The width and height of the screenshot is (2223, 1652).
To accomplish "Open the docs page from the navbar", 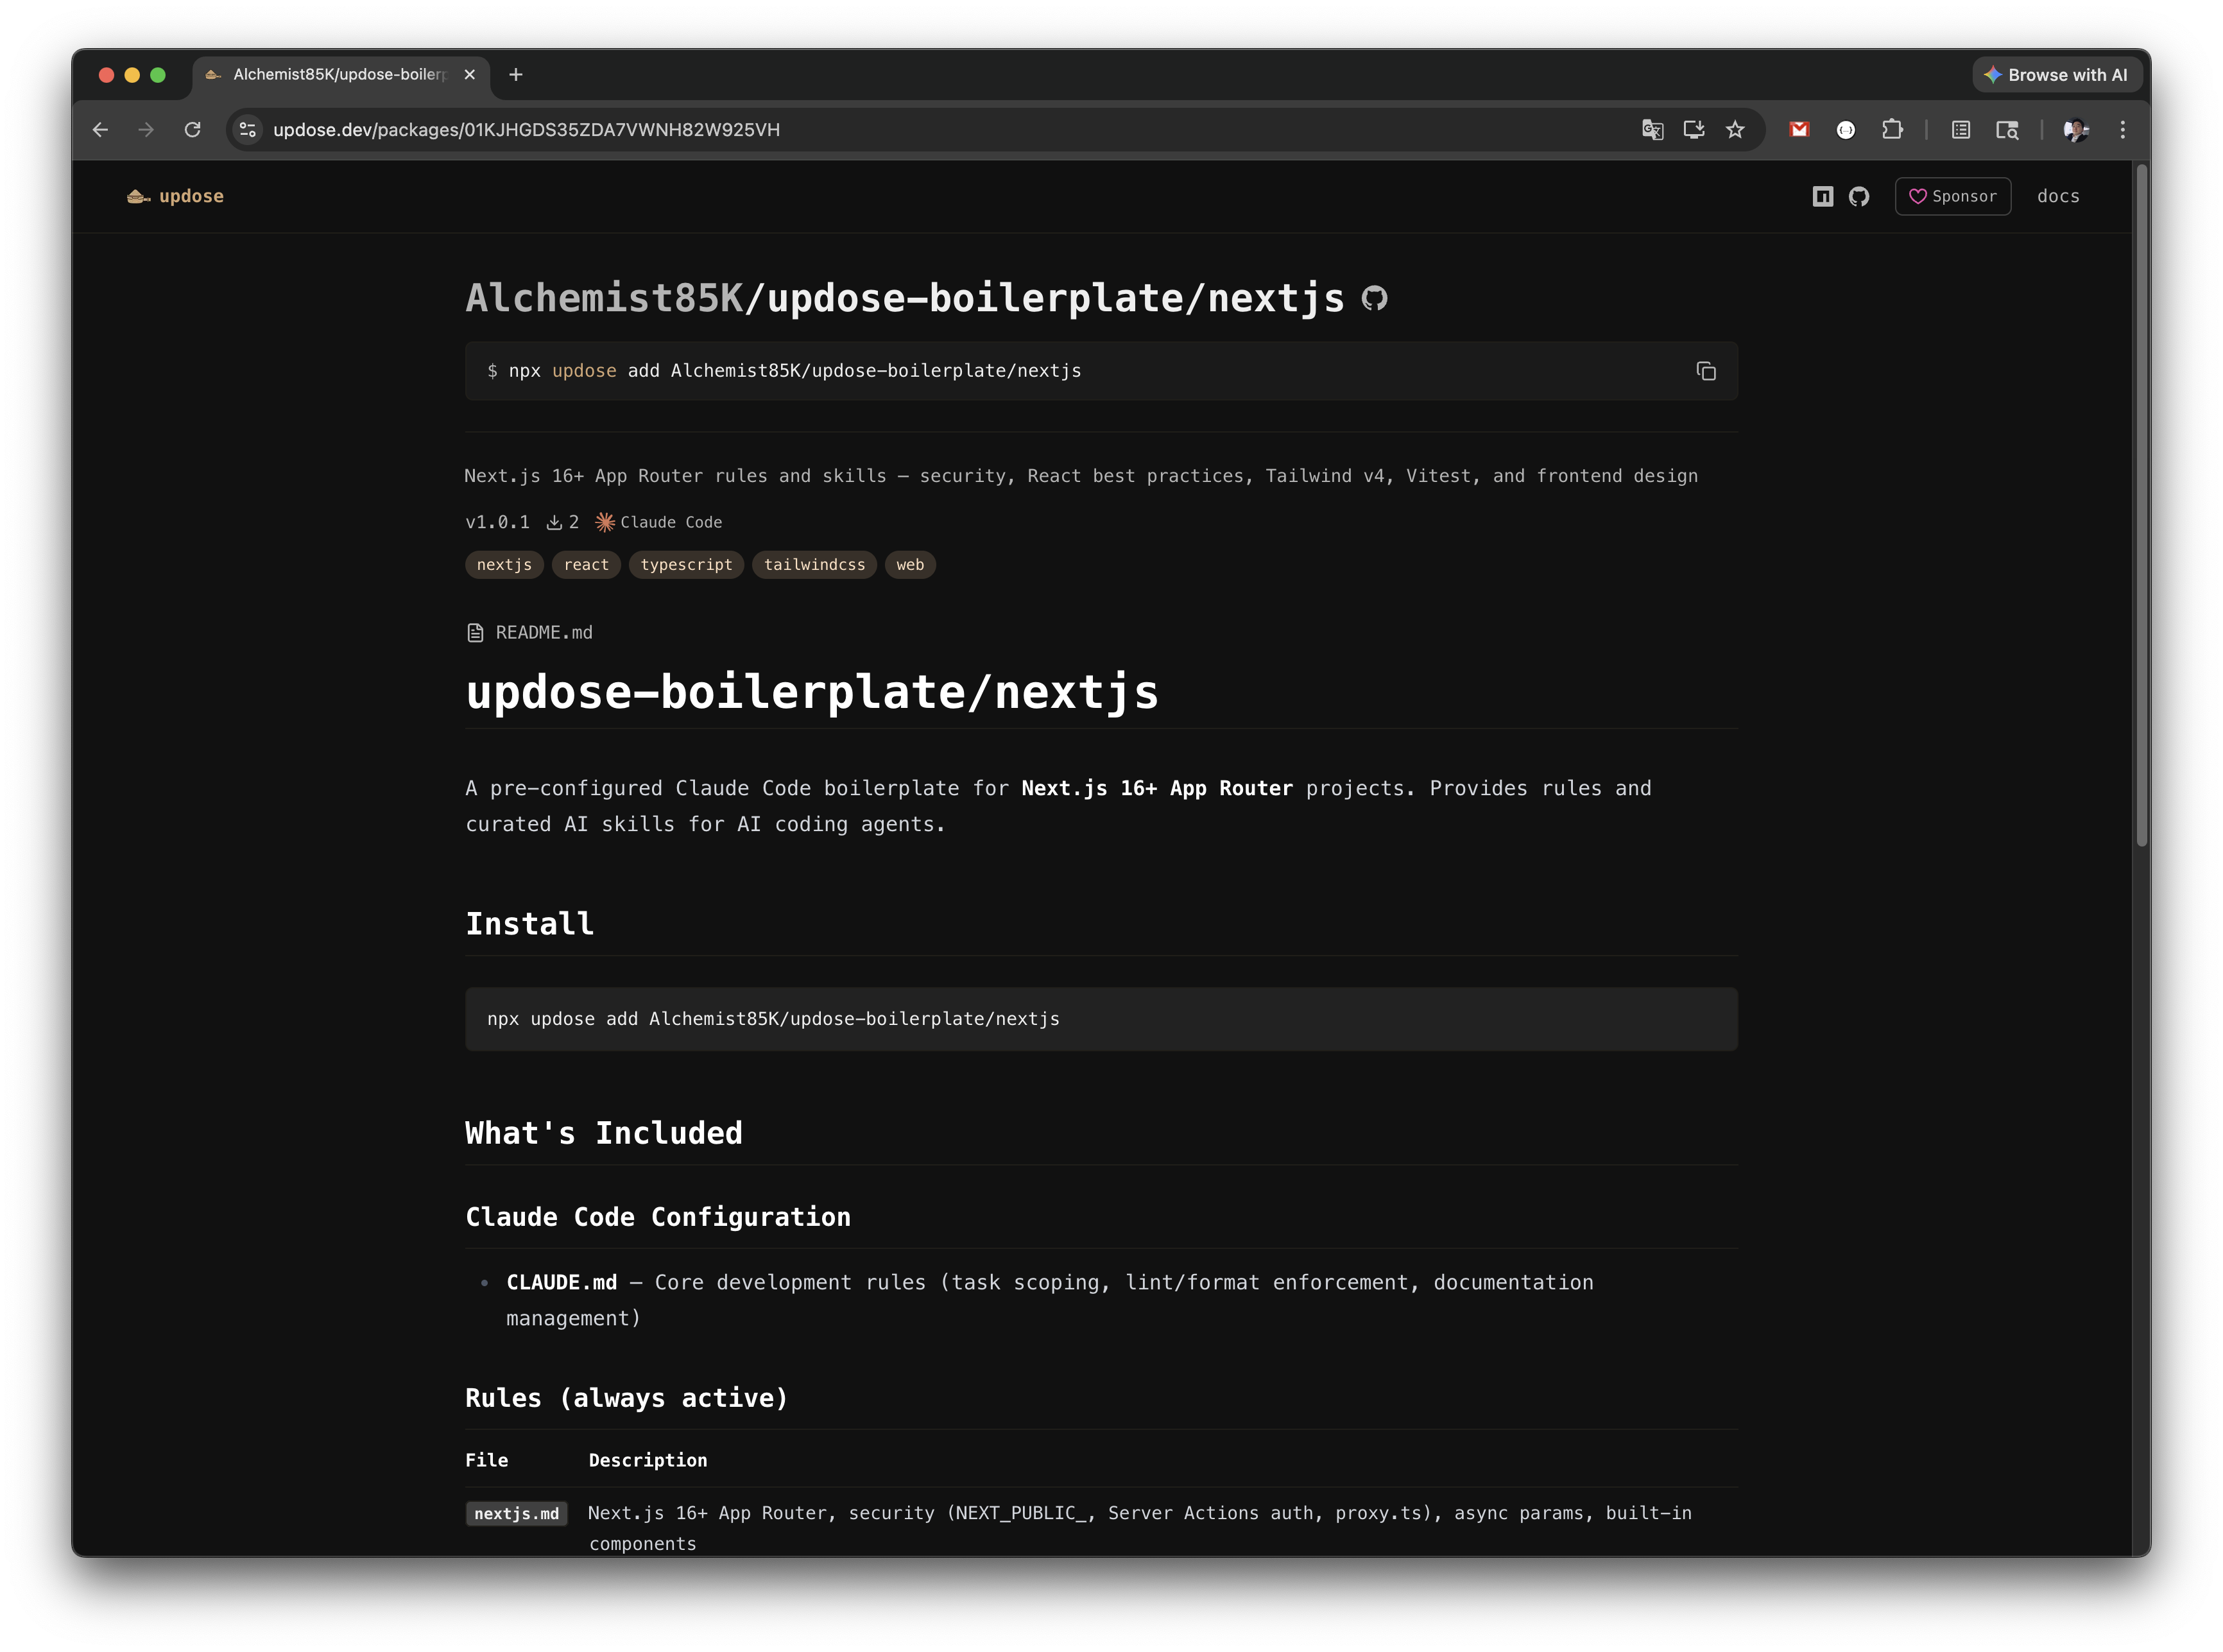I will click(2057, 196).
